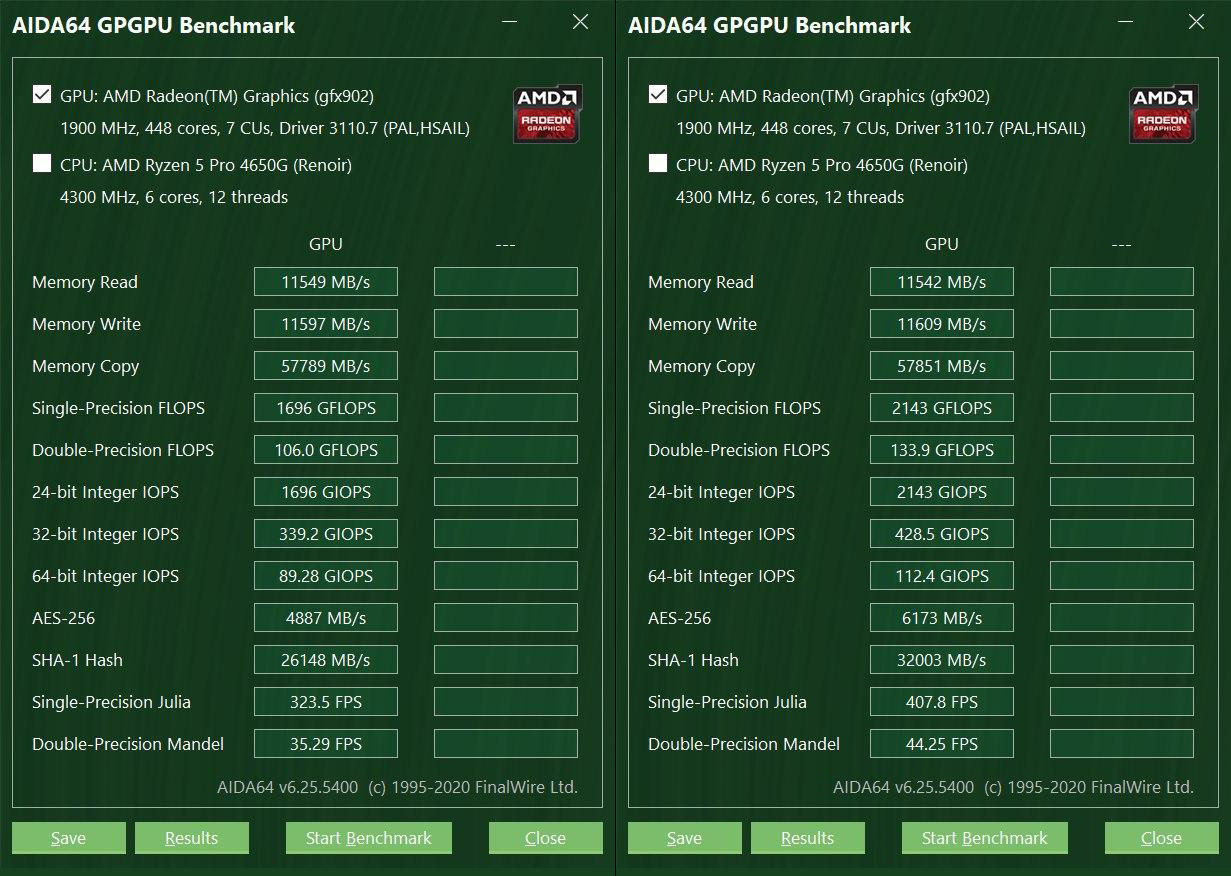Screen dimensions: 1231x876
Task: Click 1696 GFLOPS single-precision result
Action: coord(326,408)
